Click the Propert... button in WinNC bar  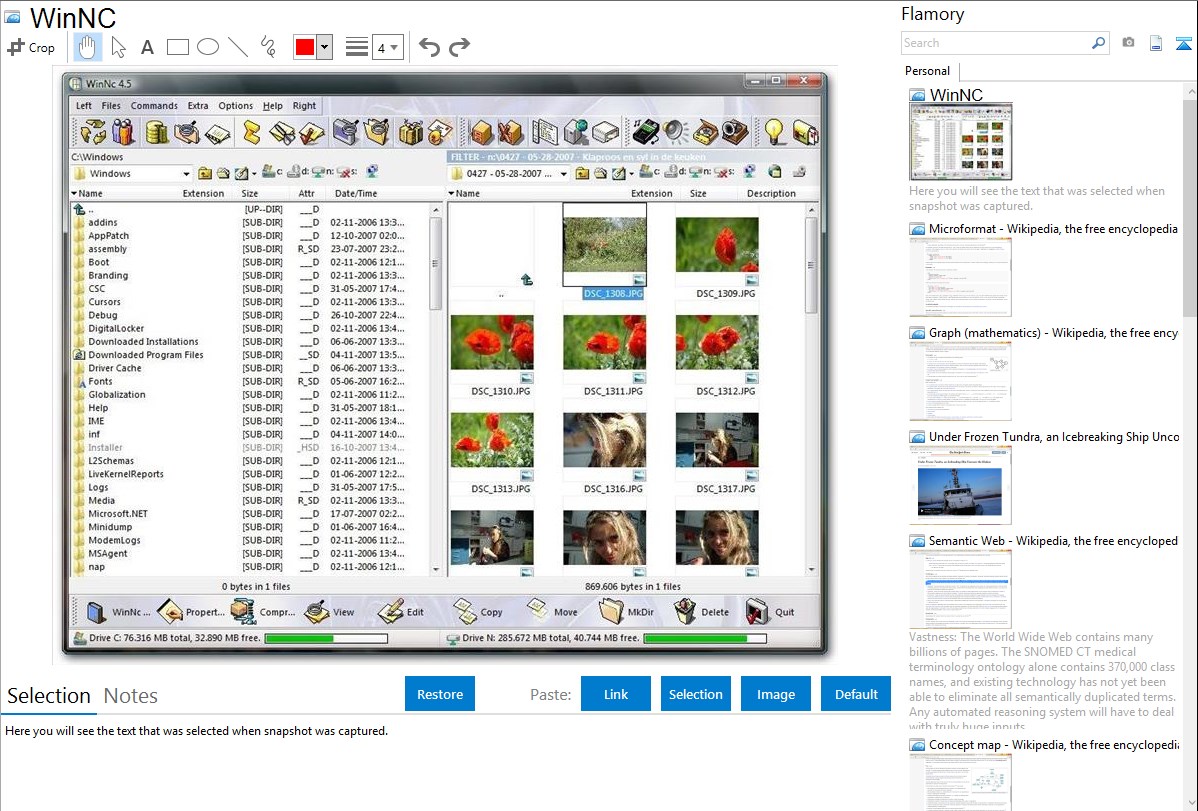click(x=191, y=611)
